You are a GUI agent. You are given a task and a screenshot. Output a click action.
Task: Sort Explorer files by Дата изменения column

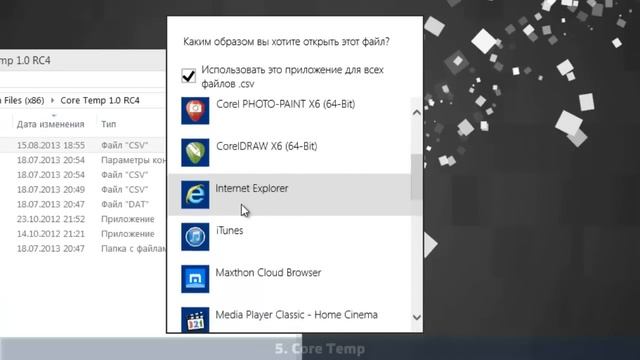pos(51,124)
